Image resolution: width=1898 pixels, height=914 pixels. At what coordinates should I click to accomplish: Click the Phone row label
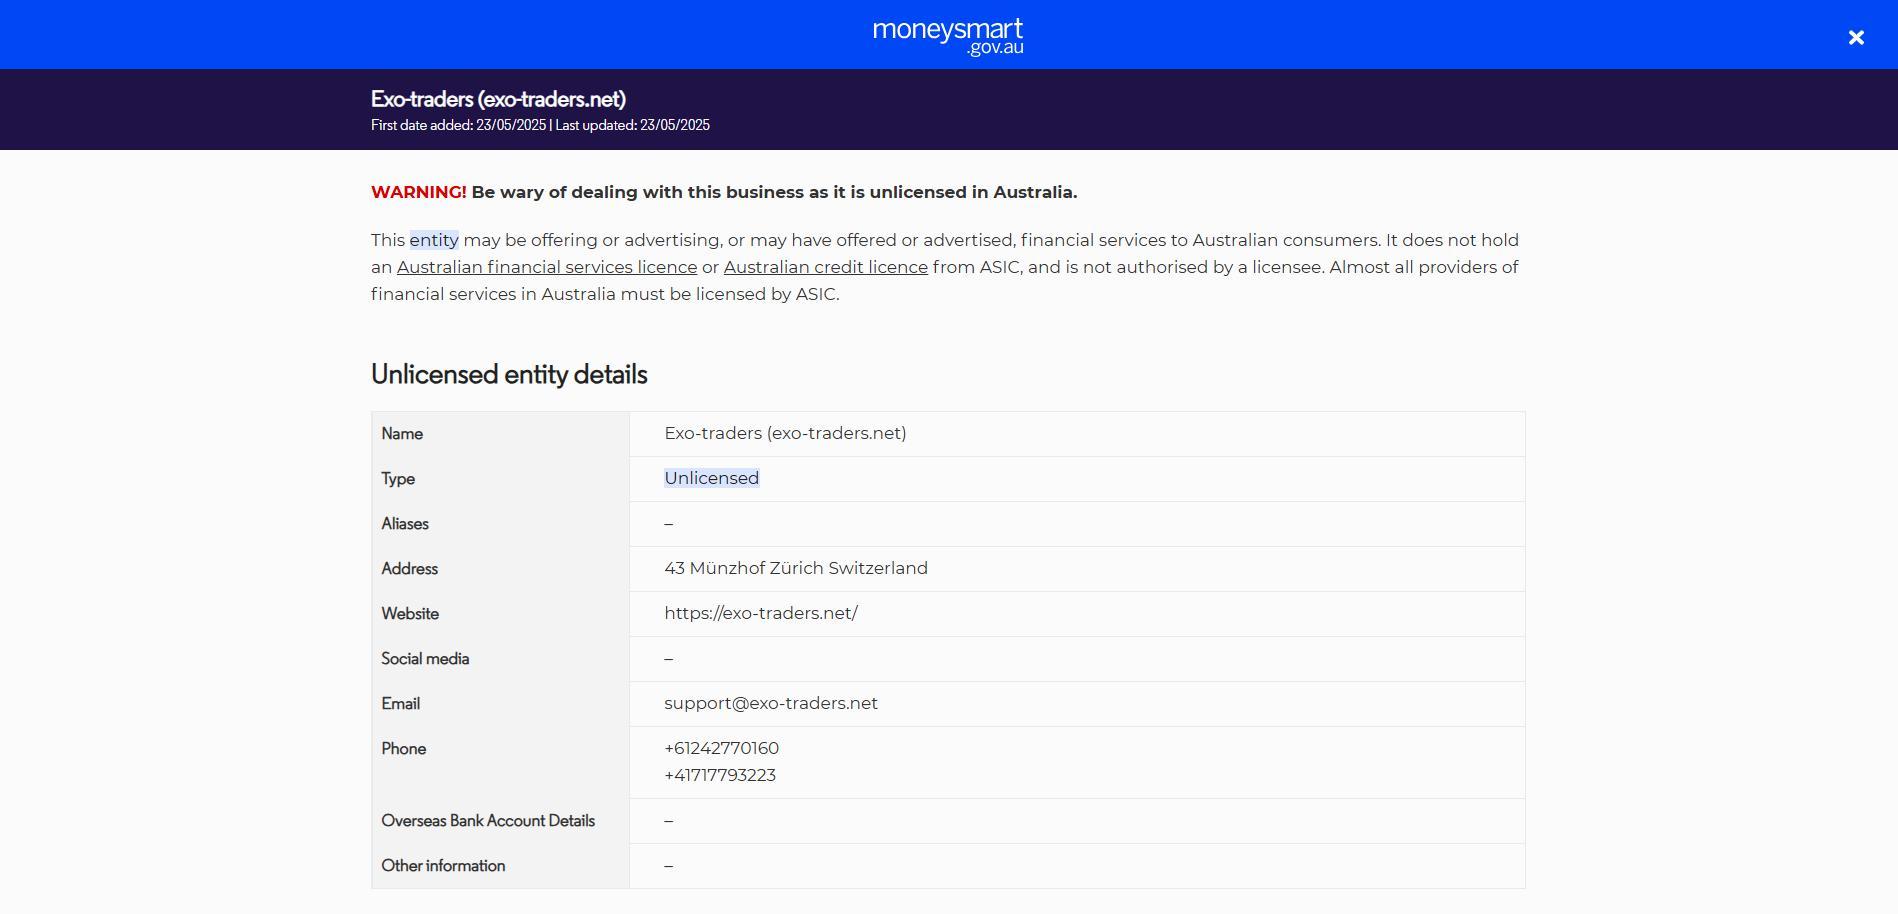coord(404,749)
